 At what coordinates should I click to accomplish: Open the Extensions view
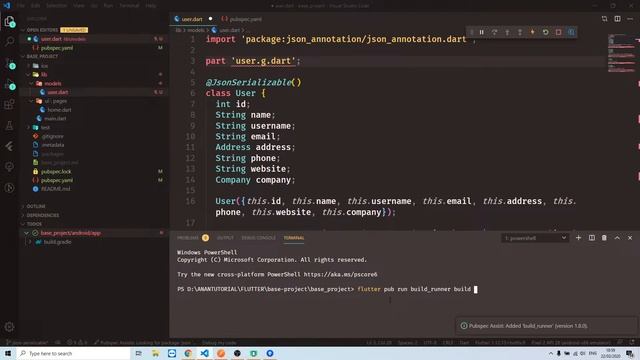(9, 104)
